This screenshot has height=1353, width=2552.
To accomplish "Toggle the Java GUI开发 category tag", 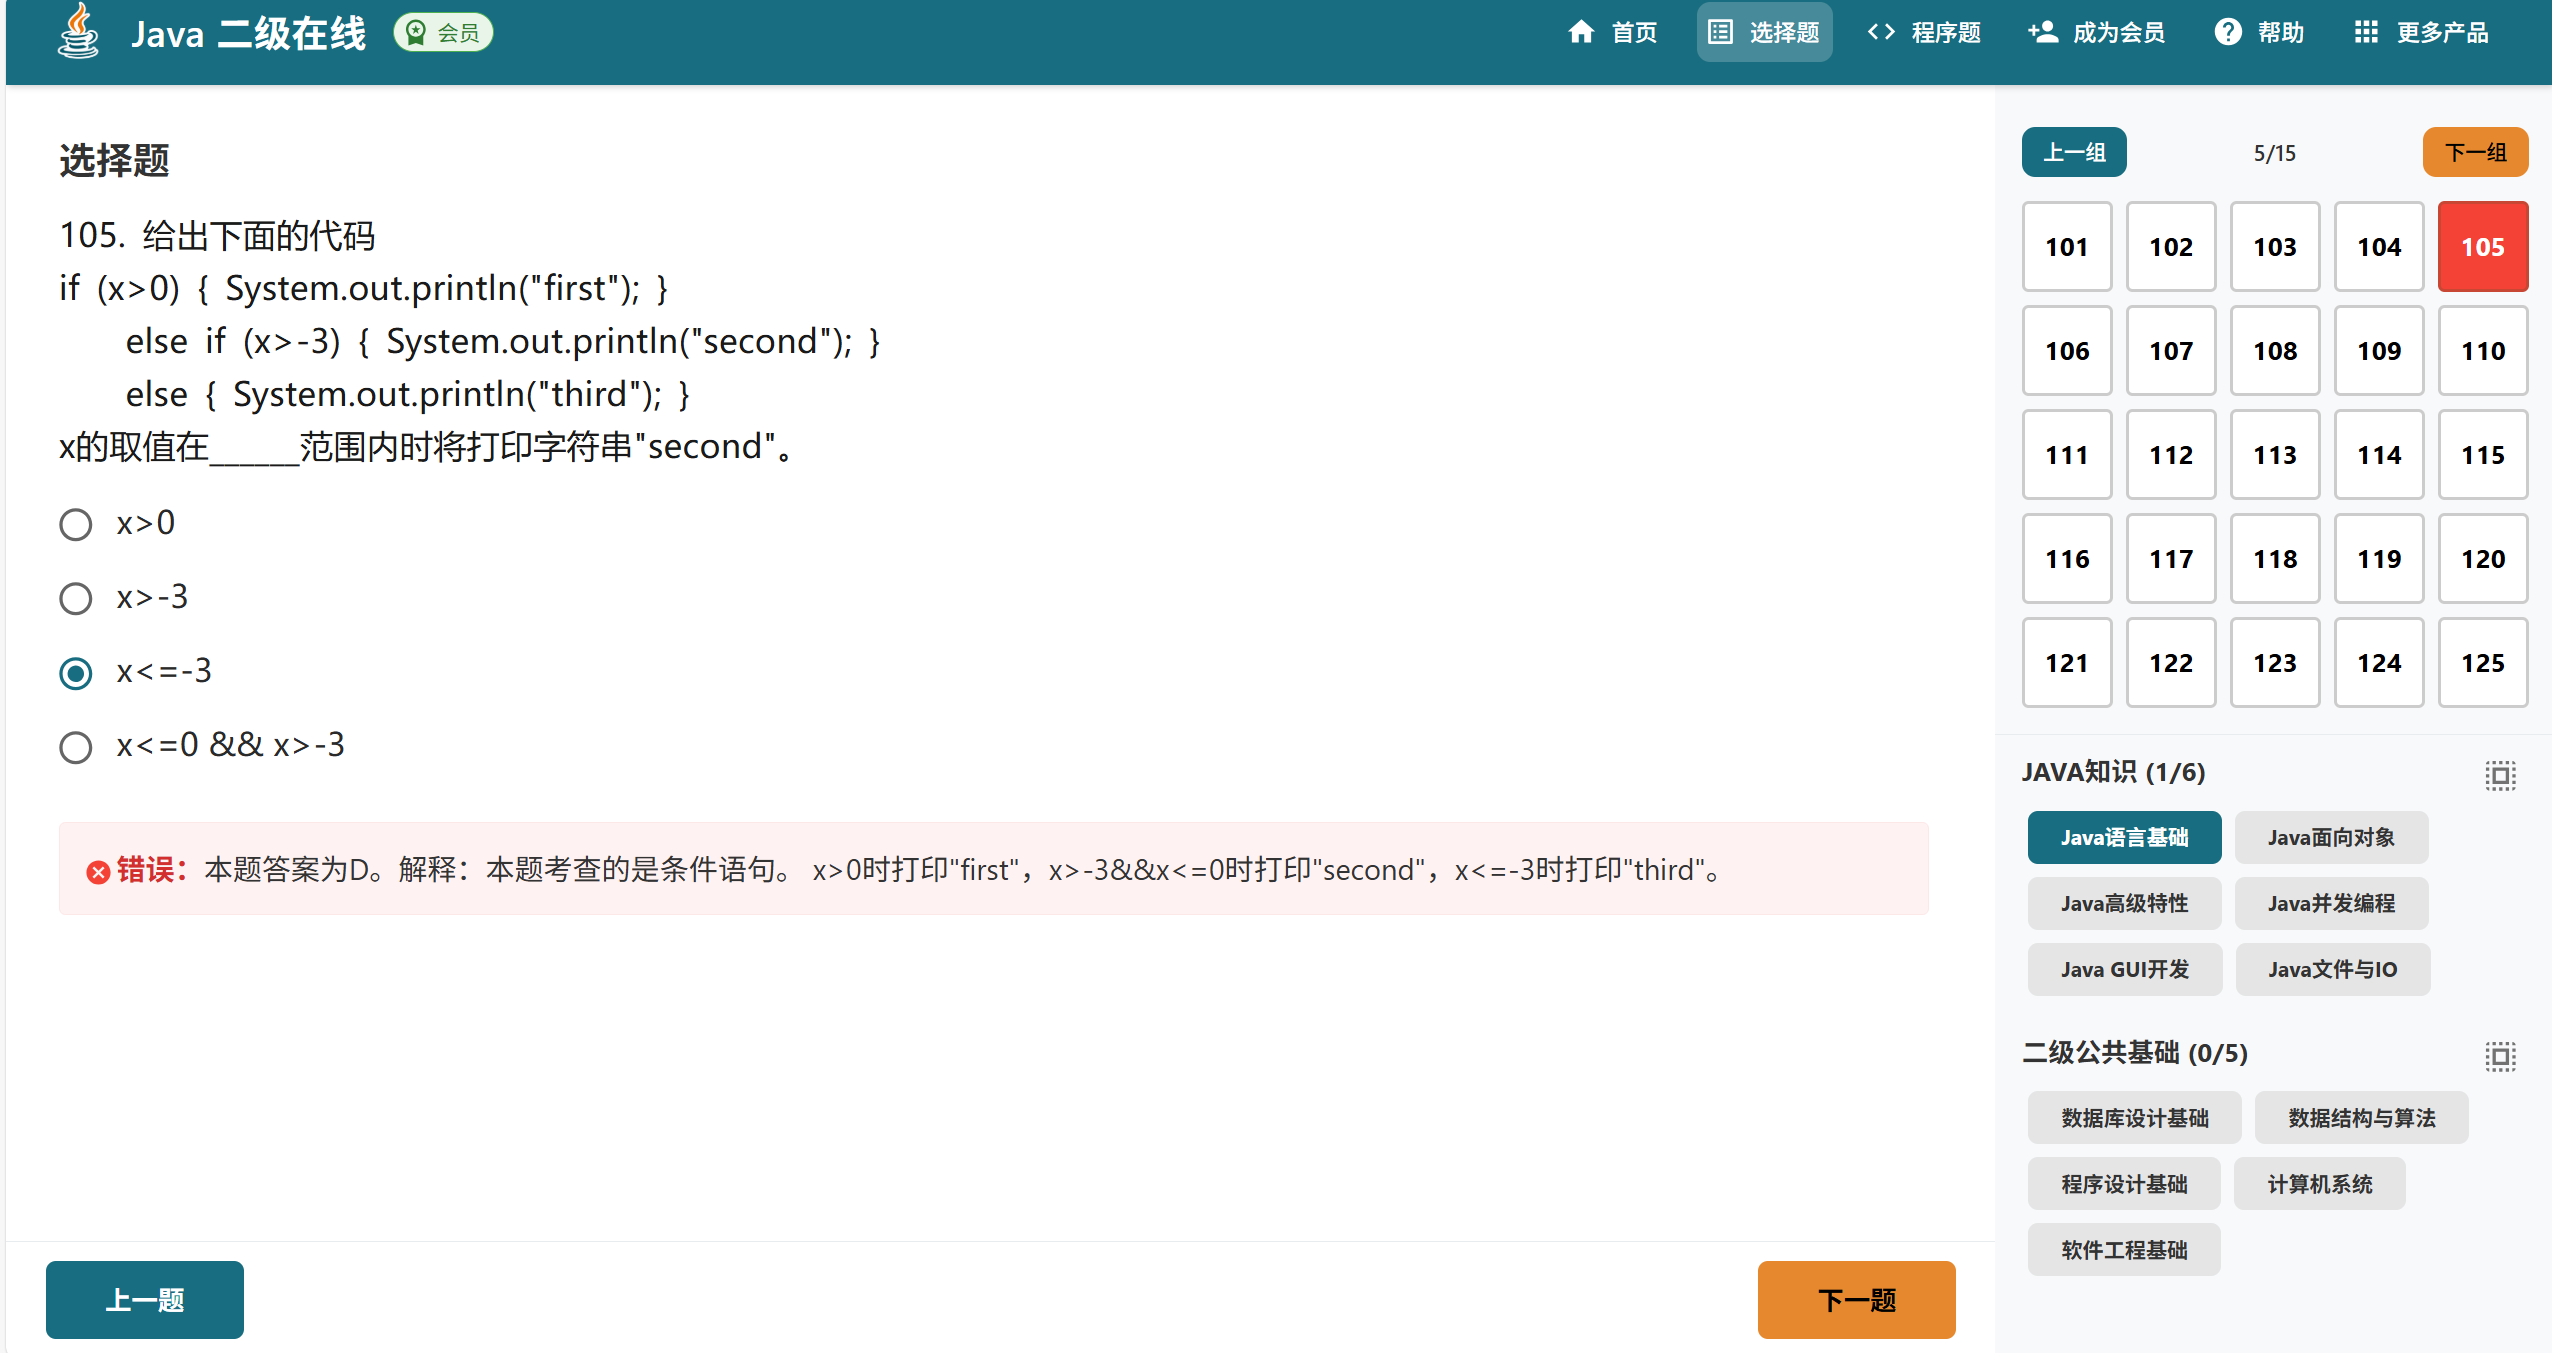I will point(2124,969).
